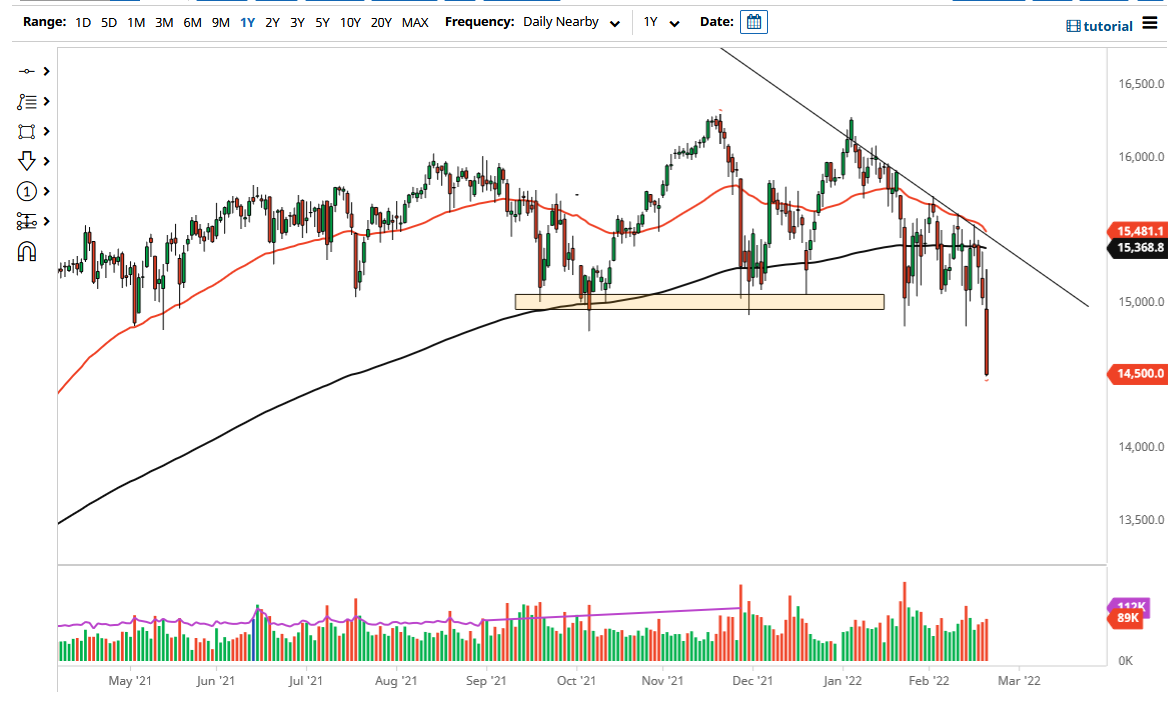Select the arrow annotation tool
1176x711 pixels.
point(26,161)
